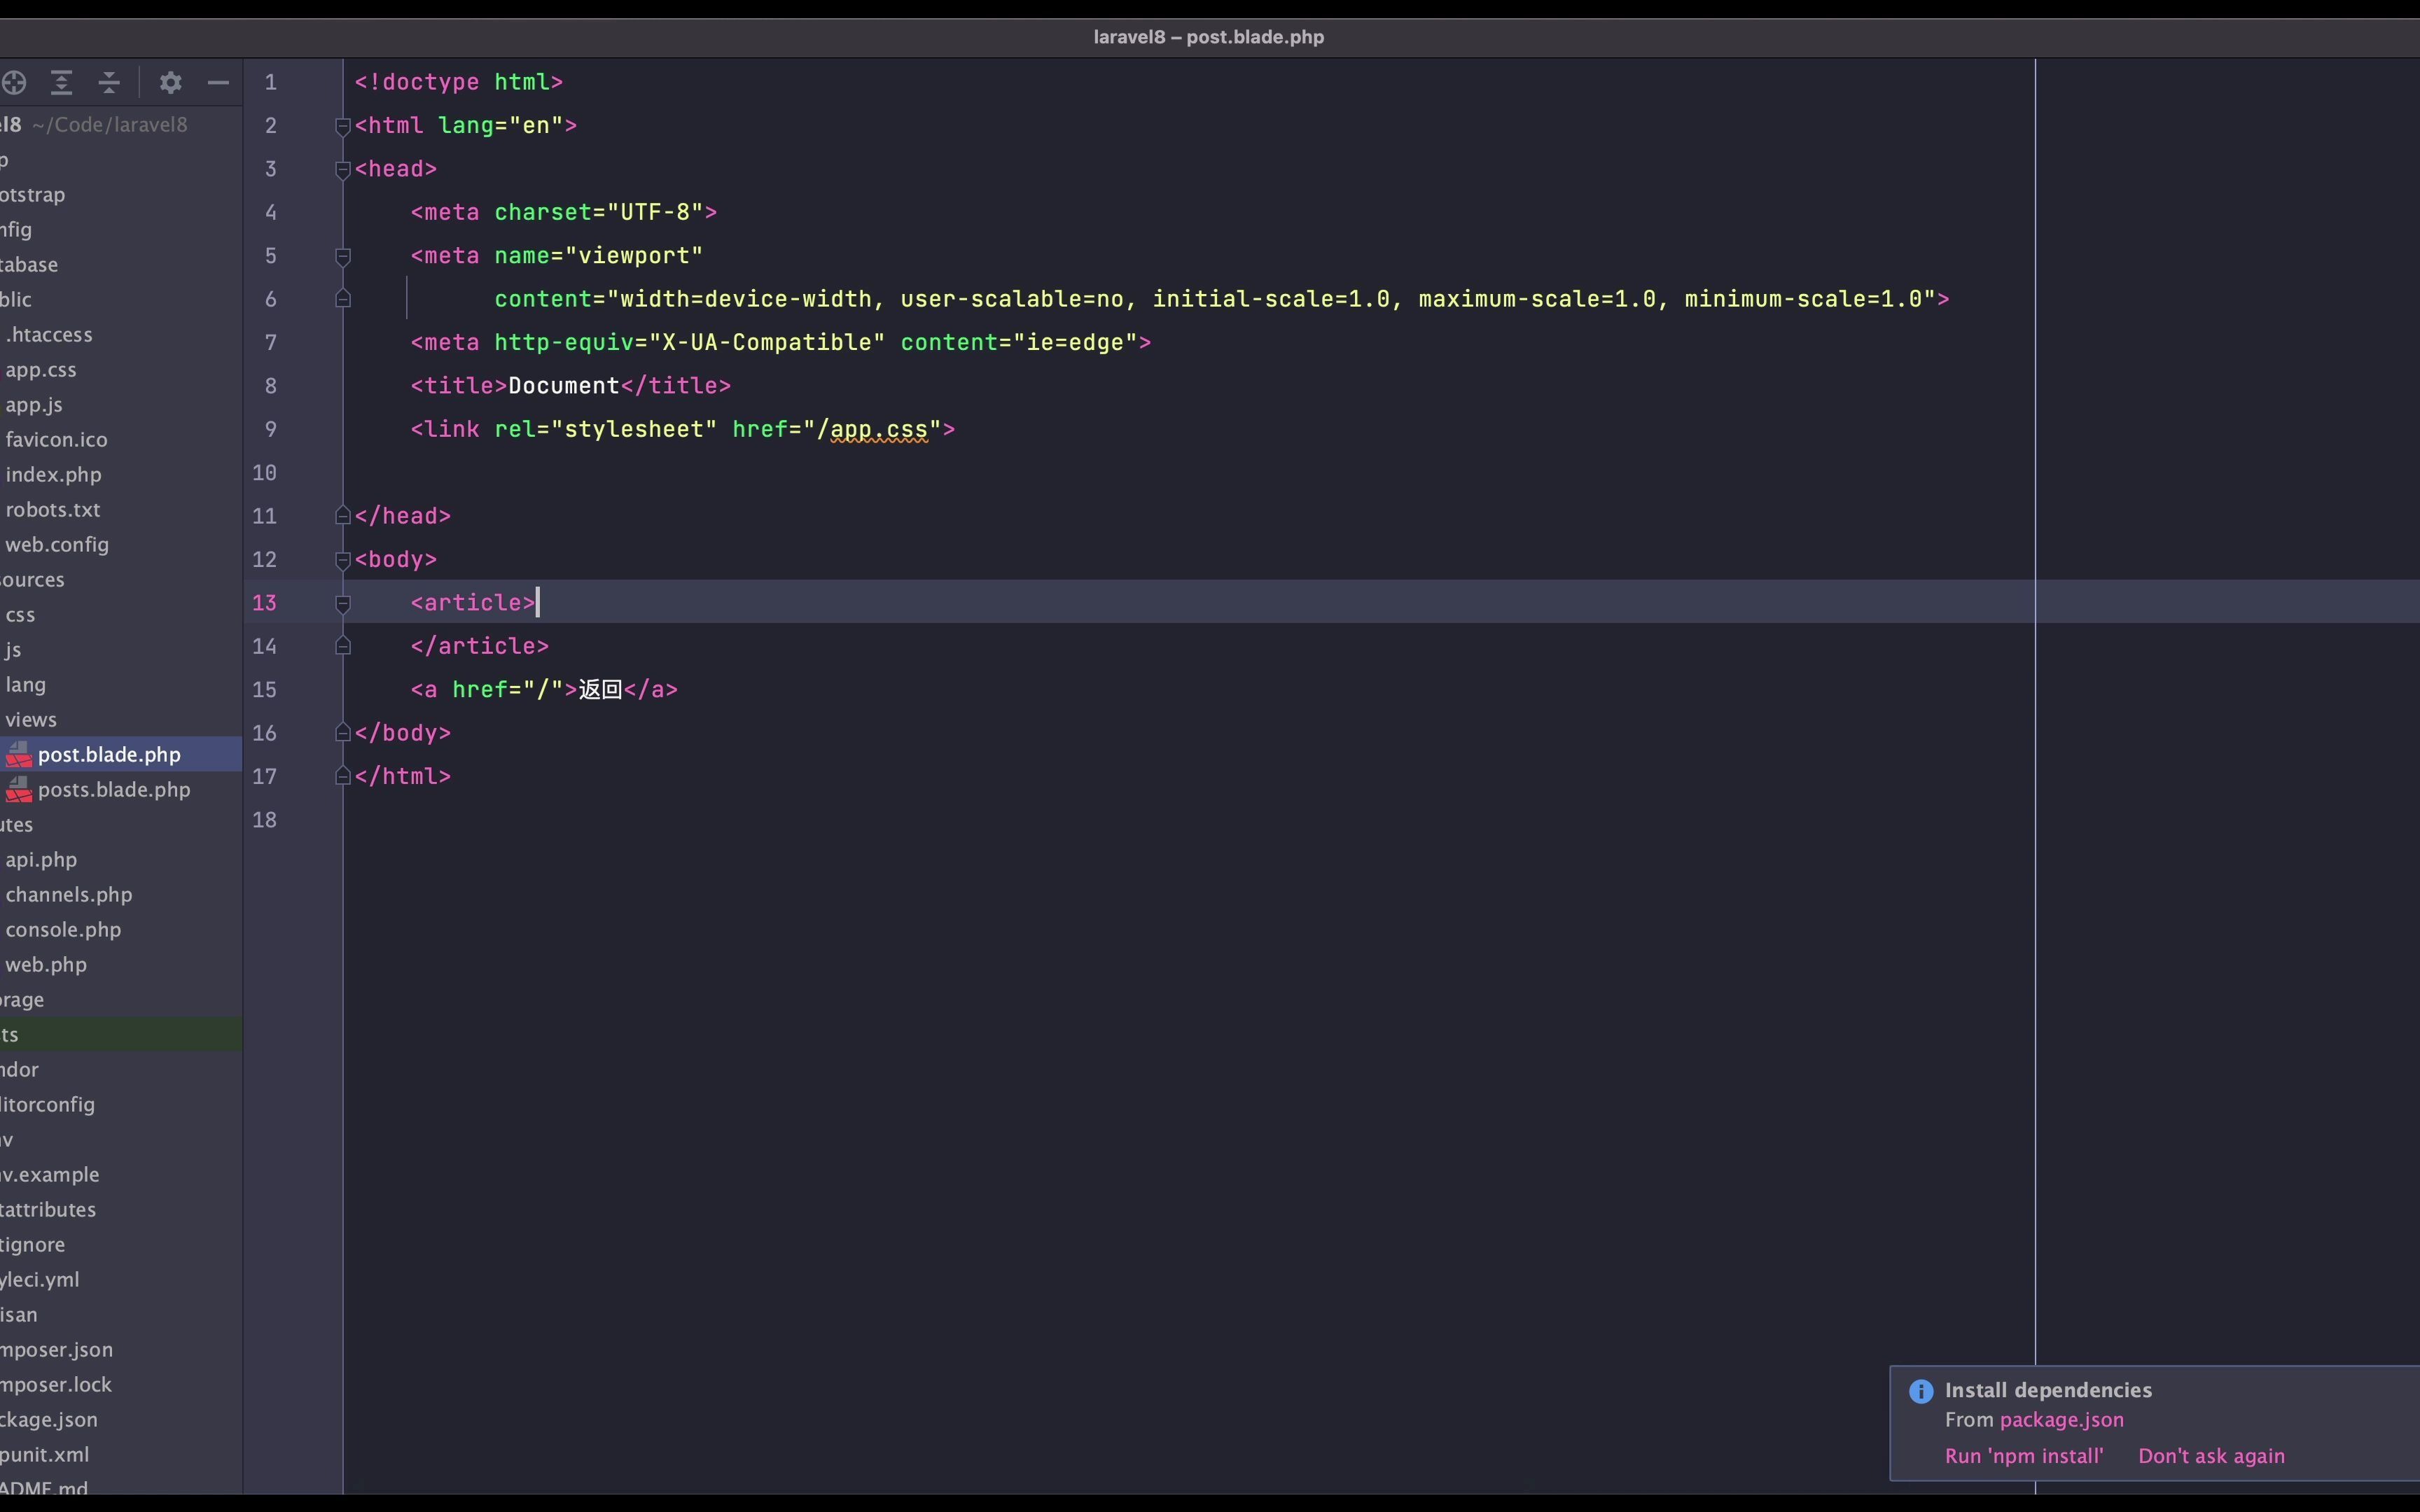2420x1512 pixels.
Task: Click the Collapse All icon in the project toolbar
Action: (109, 83)
